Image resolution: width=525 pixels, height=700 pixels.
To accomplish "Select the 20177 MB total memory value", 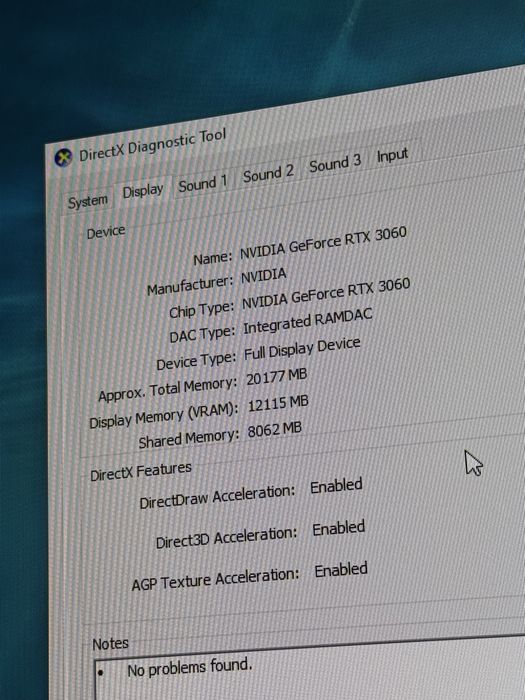I will point(277,377).
